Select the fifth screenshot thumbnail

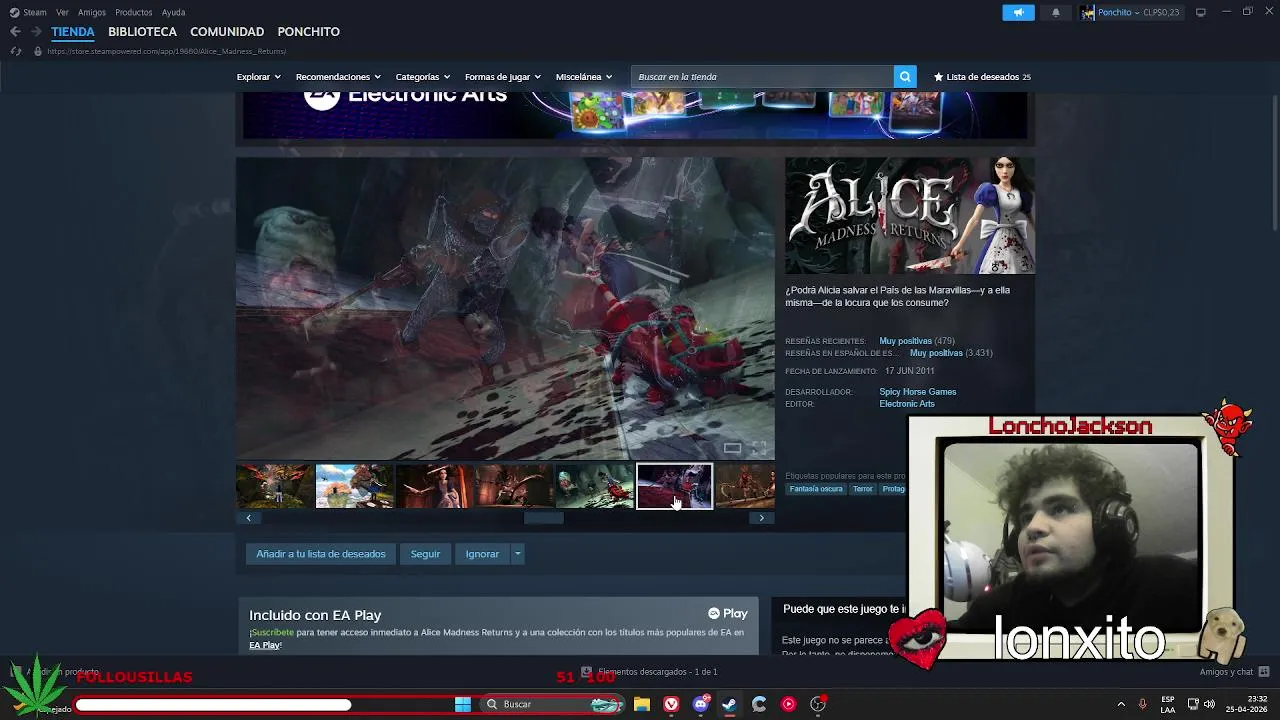tap(594, 486)
